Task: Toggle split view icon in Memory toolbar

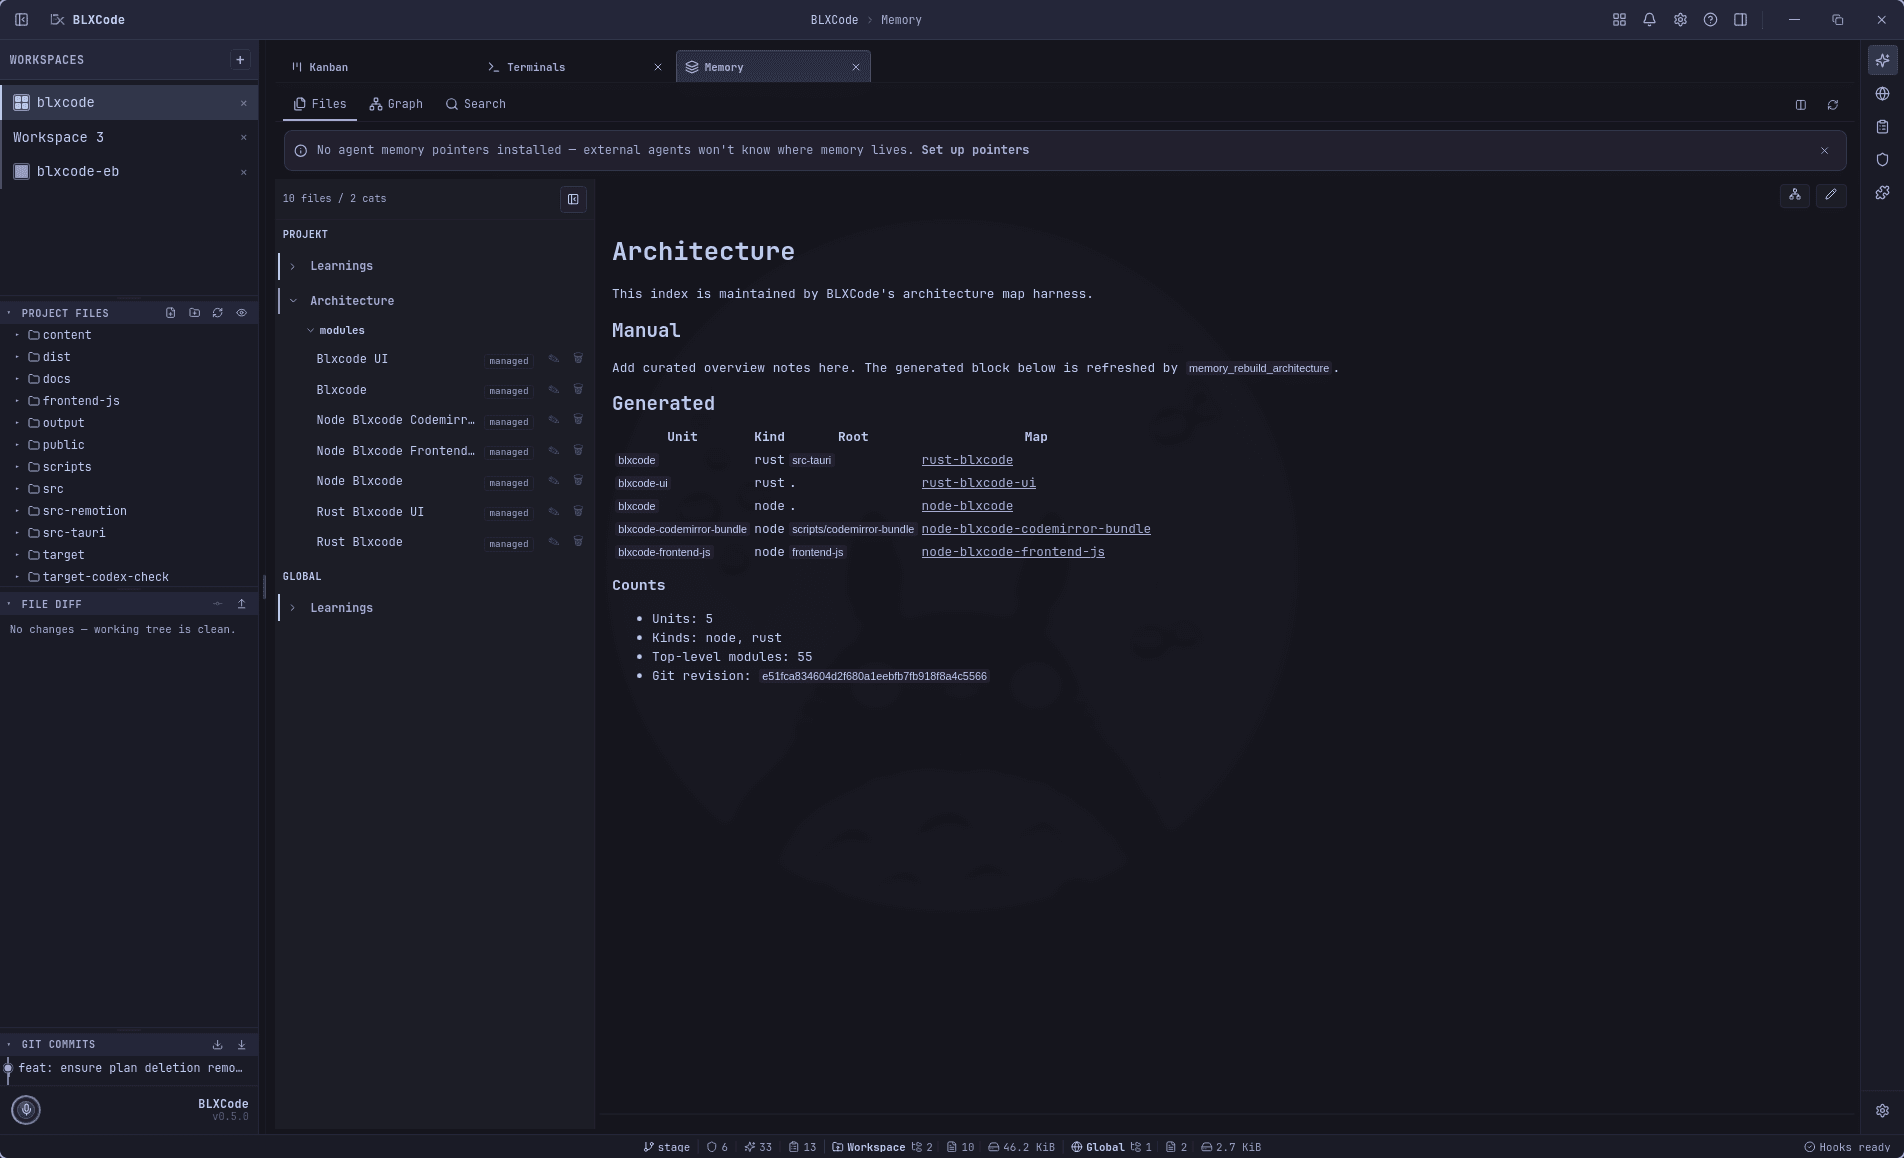Action: coord(1801,105)
